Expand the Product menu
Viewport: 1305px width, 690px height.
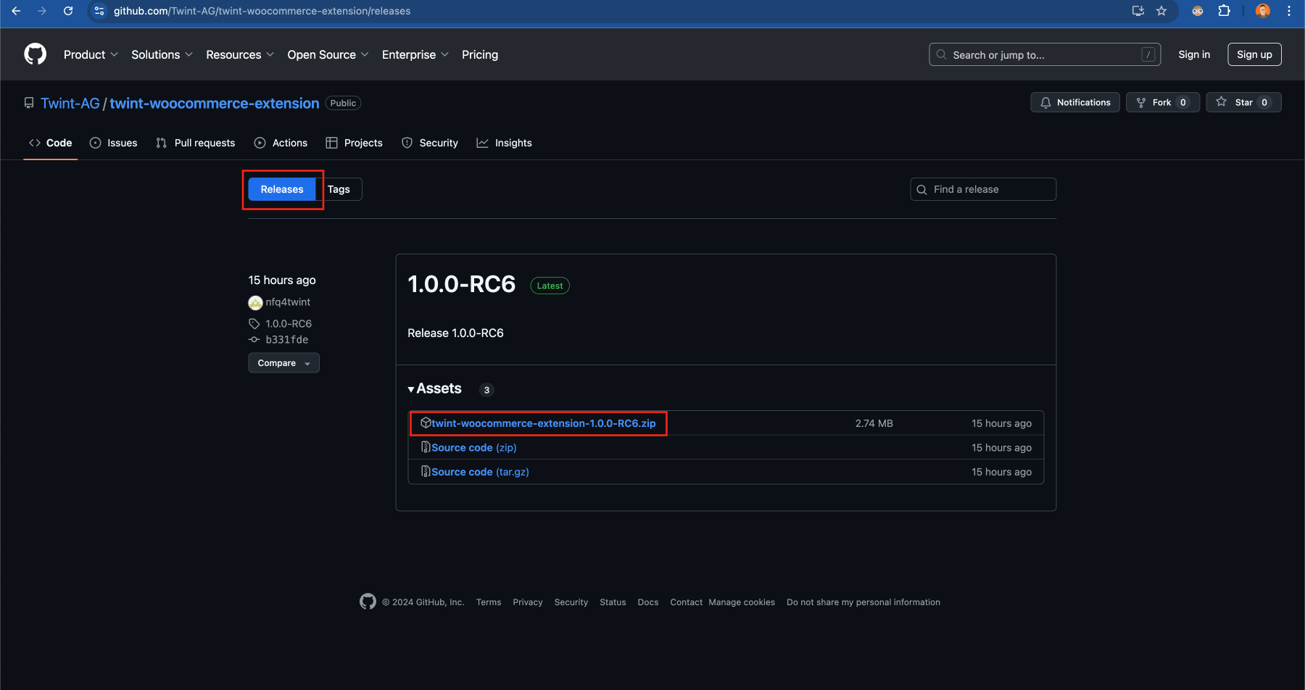(91, 55)
